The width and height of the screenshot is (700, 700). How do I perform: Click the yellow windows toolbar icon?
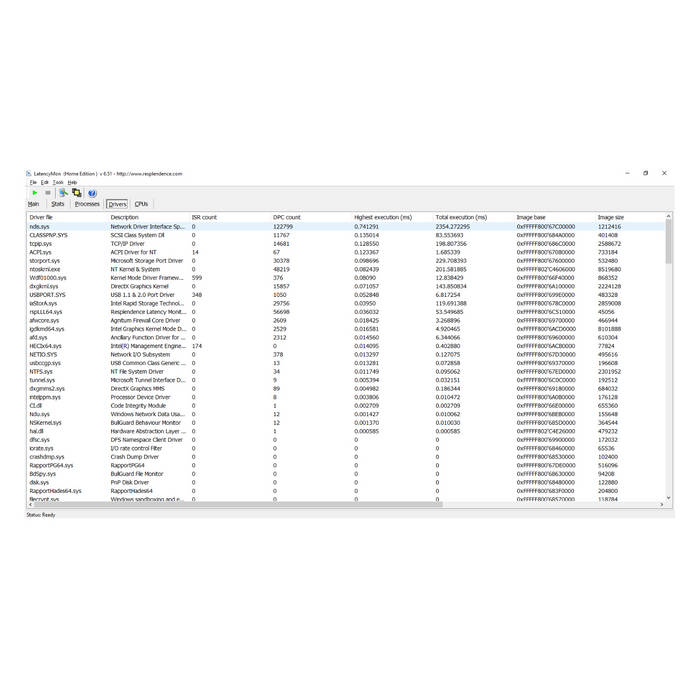click(76, 193)
